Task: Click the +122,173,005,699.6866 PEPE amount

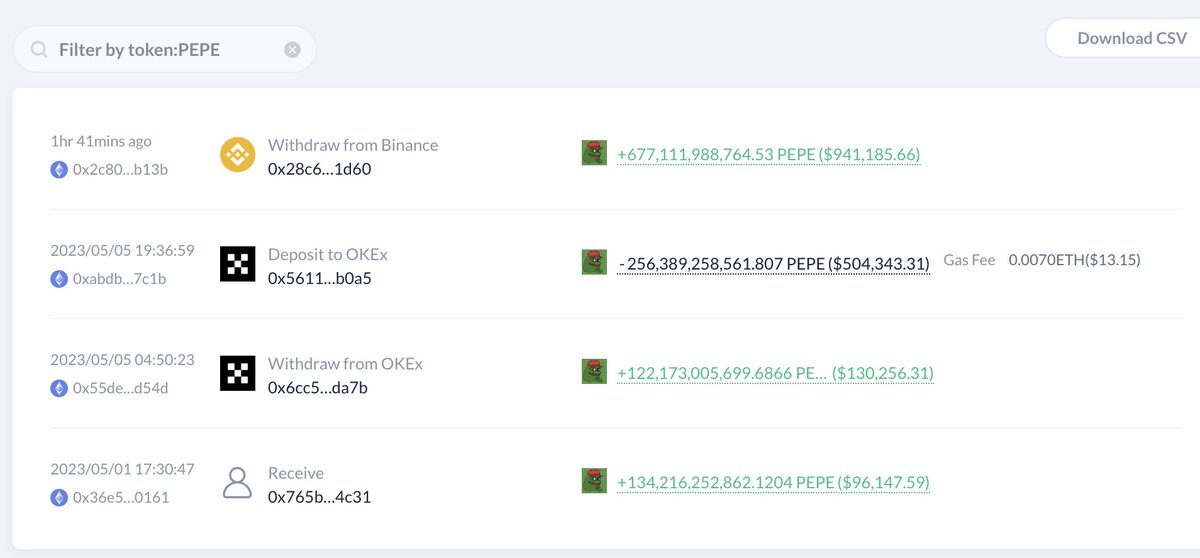Action: coord(775,374)
